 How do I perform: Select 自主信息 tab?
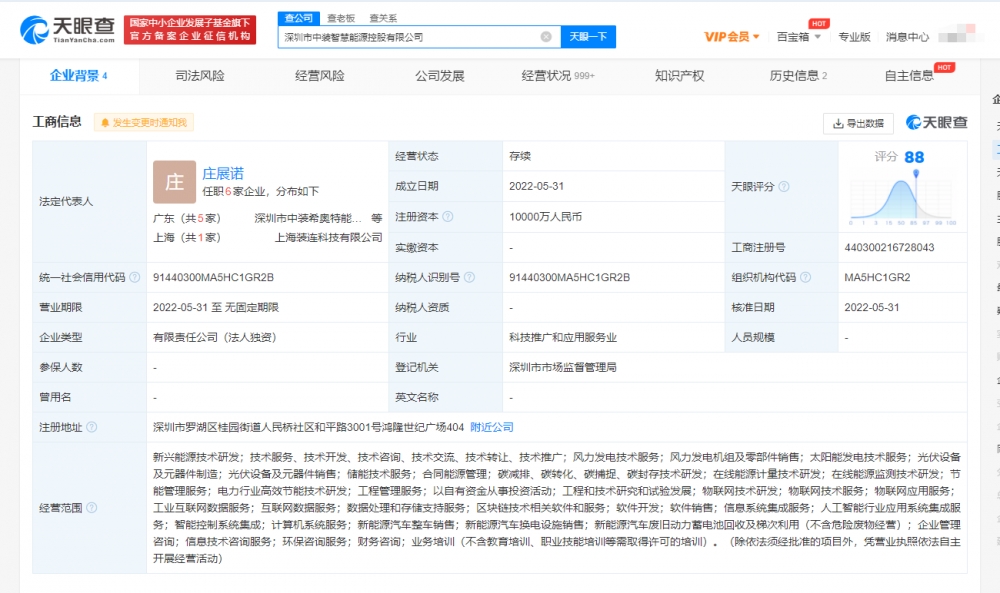[909, 76]
